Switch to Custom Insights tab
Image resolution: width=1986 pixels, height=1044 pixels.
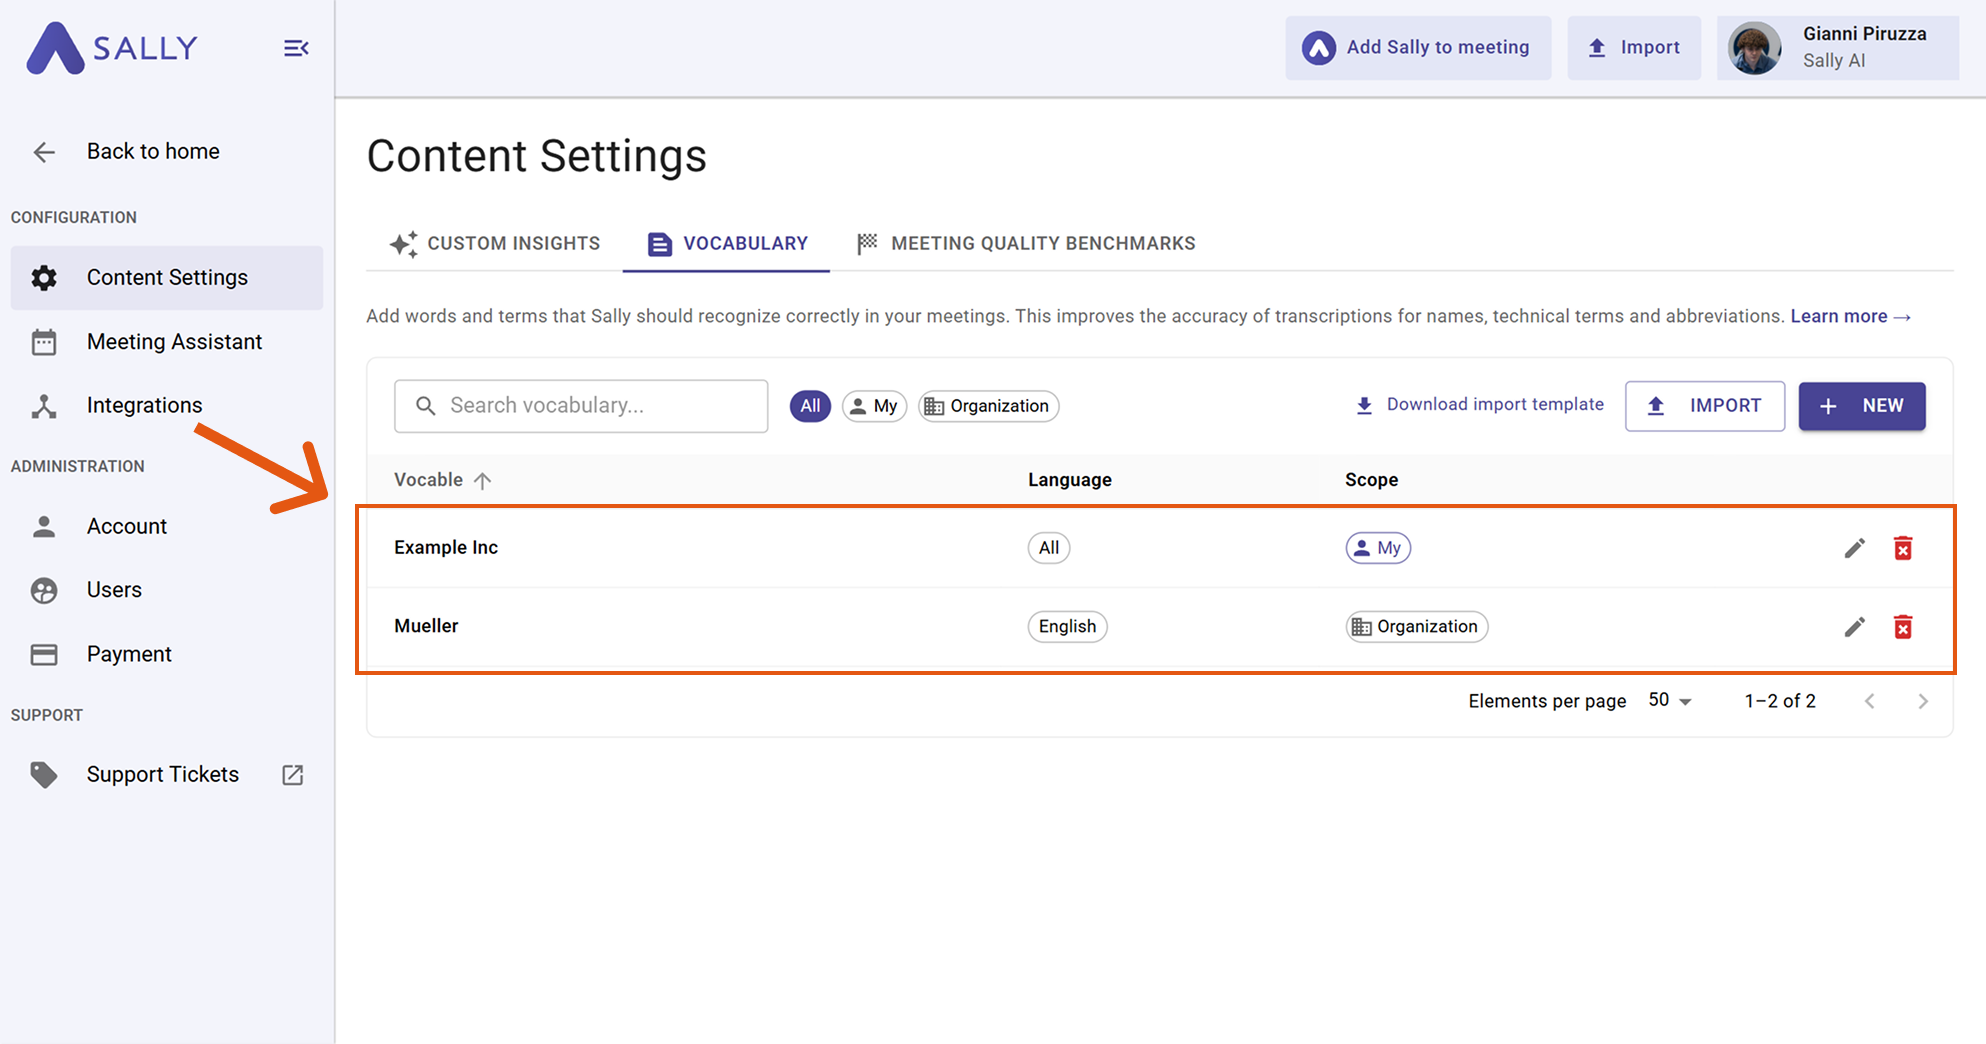click(495, 244)
